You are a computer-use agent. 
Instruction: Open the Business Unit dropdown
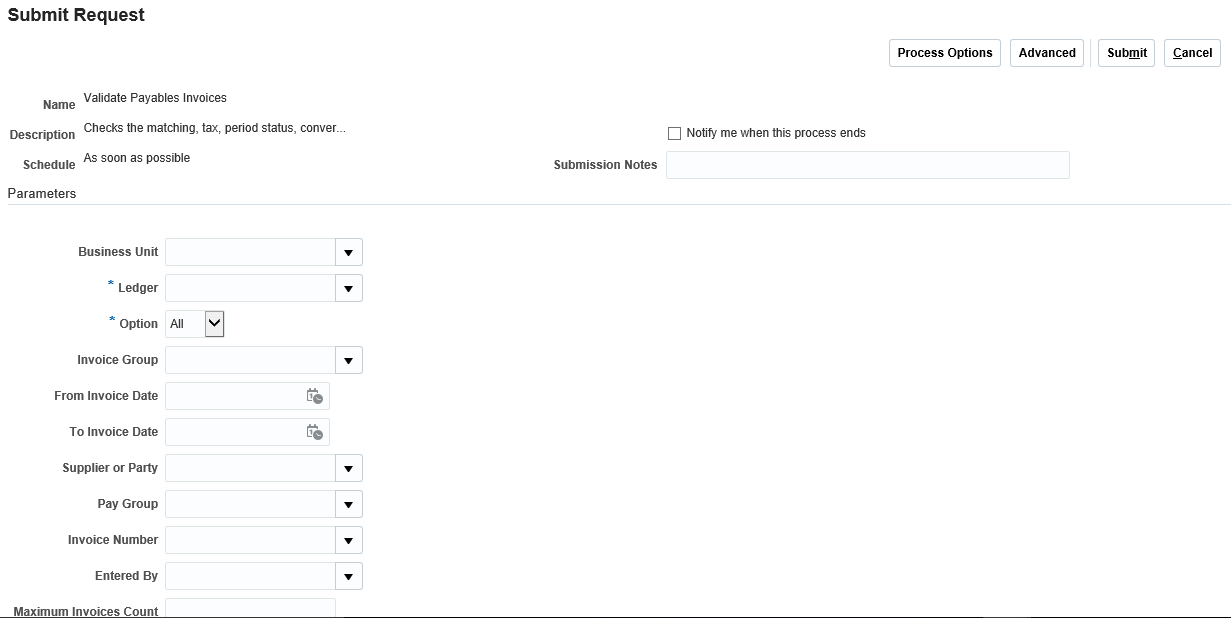pos(348,252)
